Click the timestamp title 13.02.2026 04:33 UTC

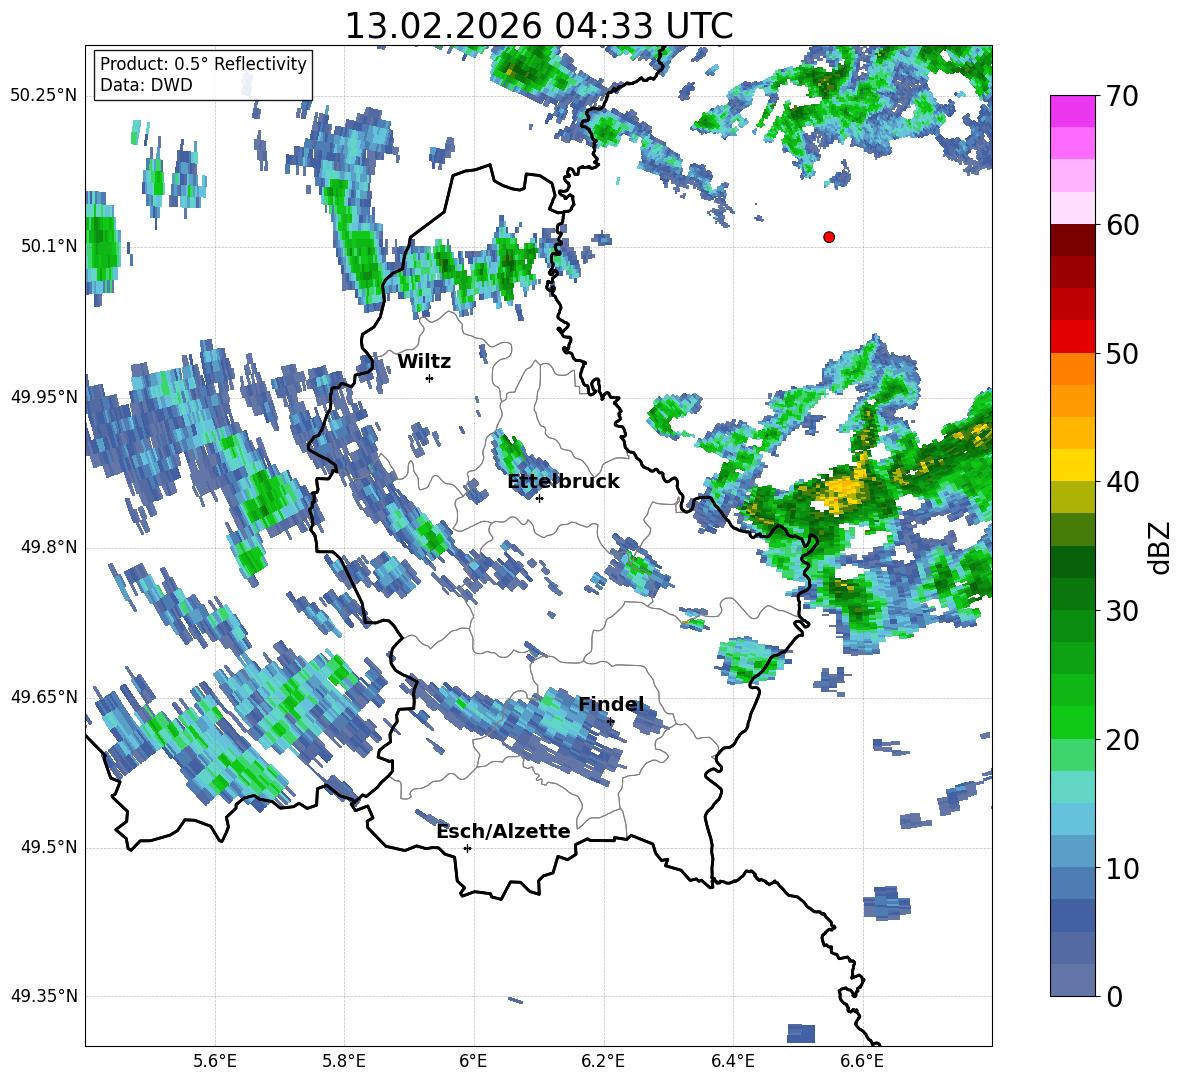pos(538,26)
